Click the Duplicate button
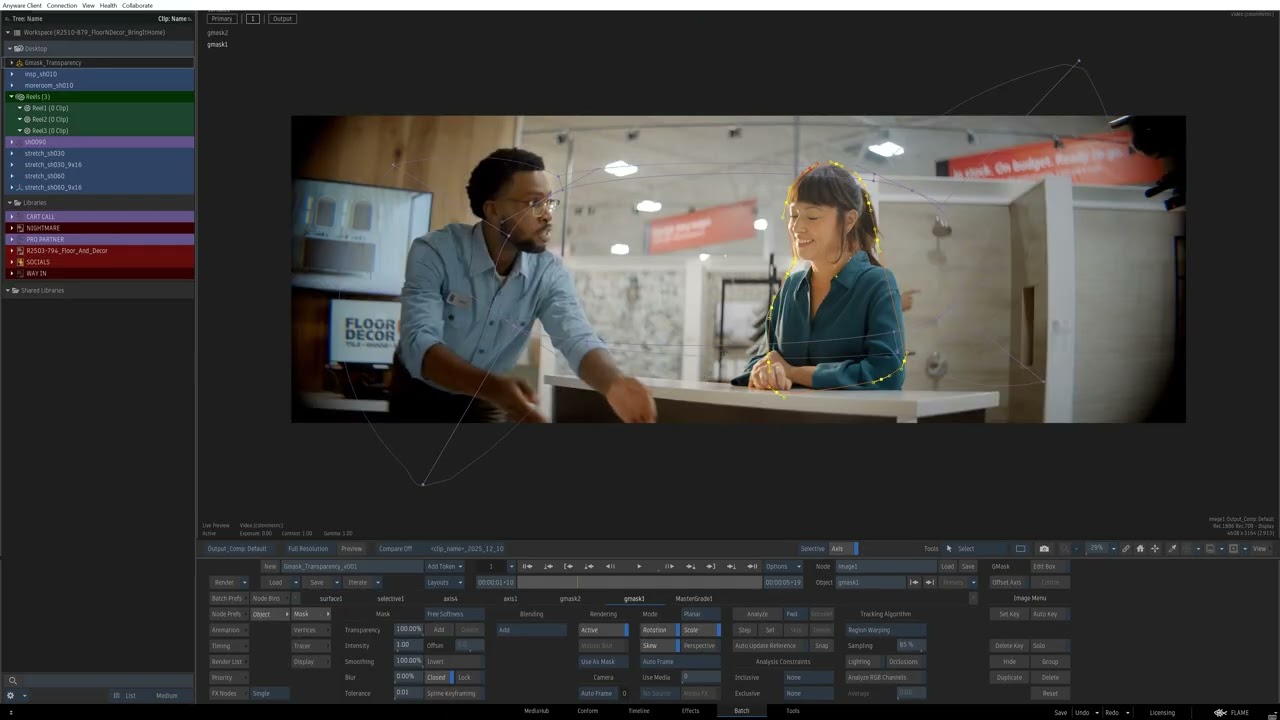Viewport: 1280px width, 720px height. tap(1009, 678)
